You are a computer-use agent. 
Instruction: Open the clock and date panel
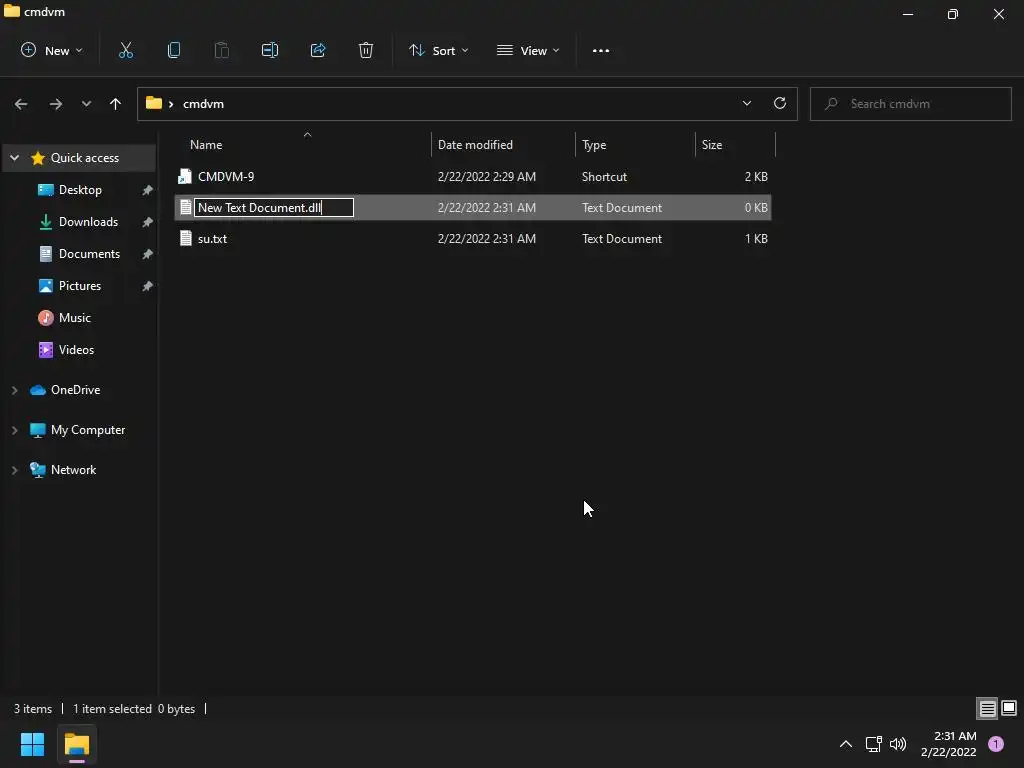(949, 744)
